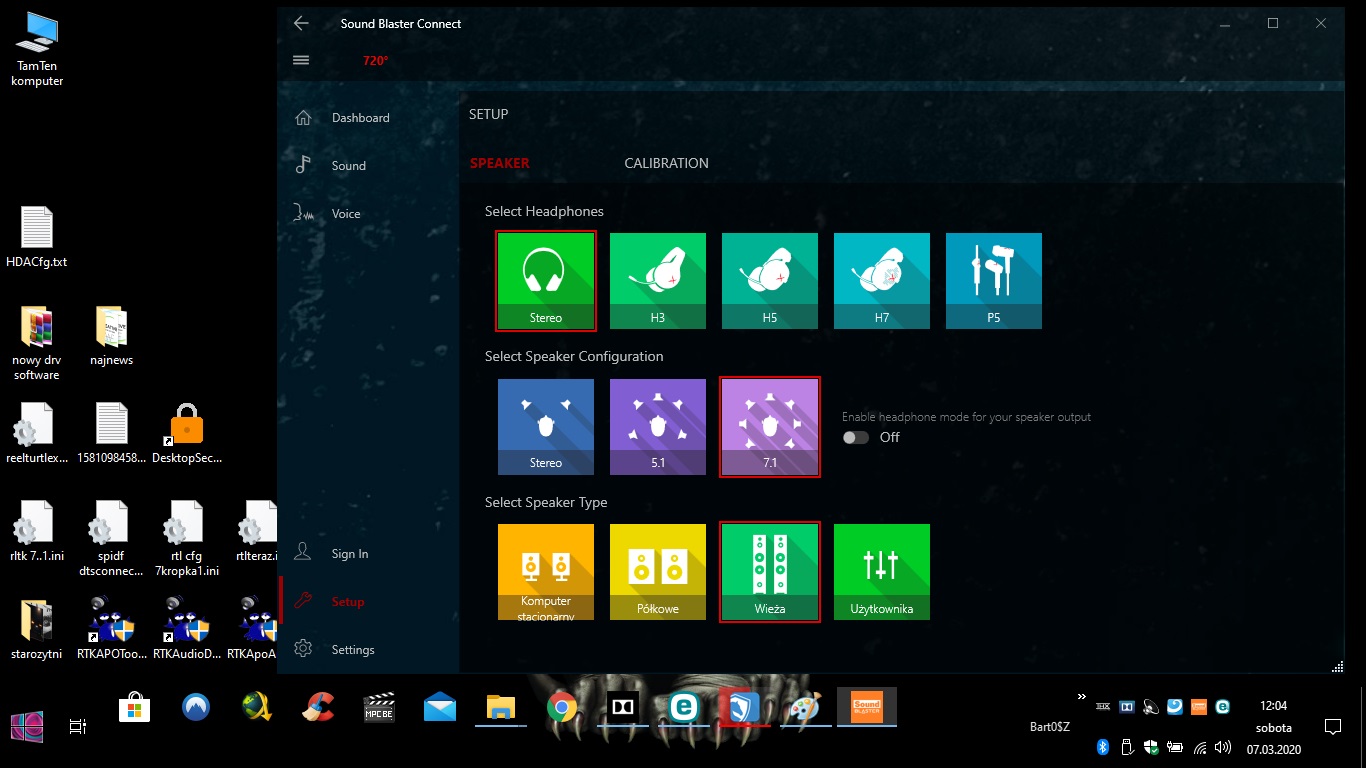Select nowy drv software archive icon
This screenshot has height=768, width=1366.
37,344
